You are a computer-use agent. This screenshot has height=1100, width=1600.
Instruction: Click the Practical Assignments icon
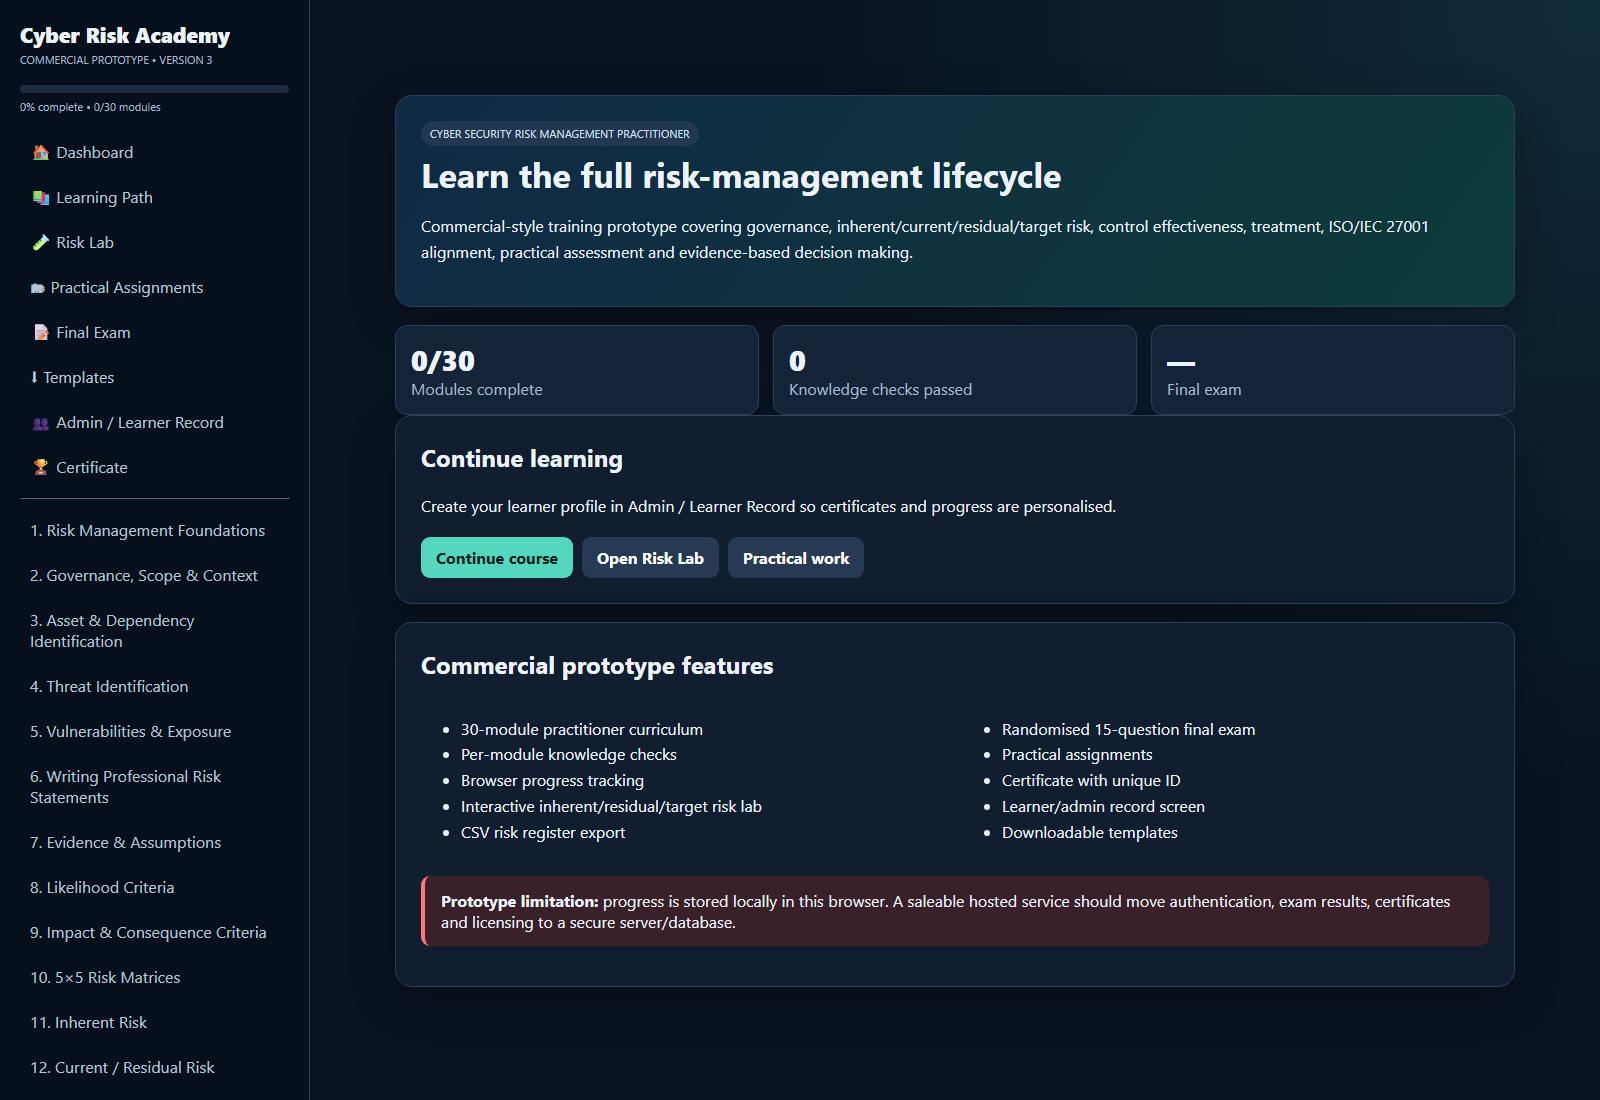(x=38, y=288)
